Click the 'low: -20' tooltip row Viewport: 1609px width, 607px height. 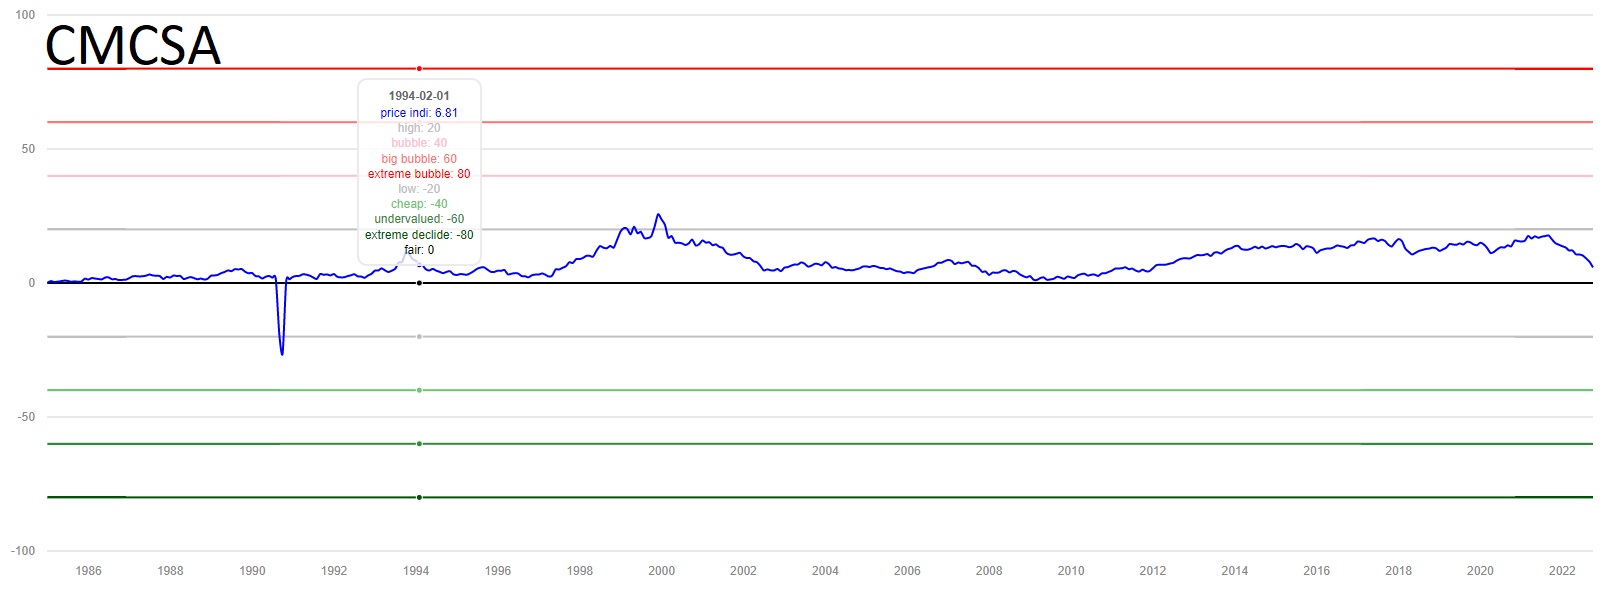pos(419,189)
